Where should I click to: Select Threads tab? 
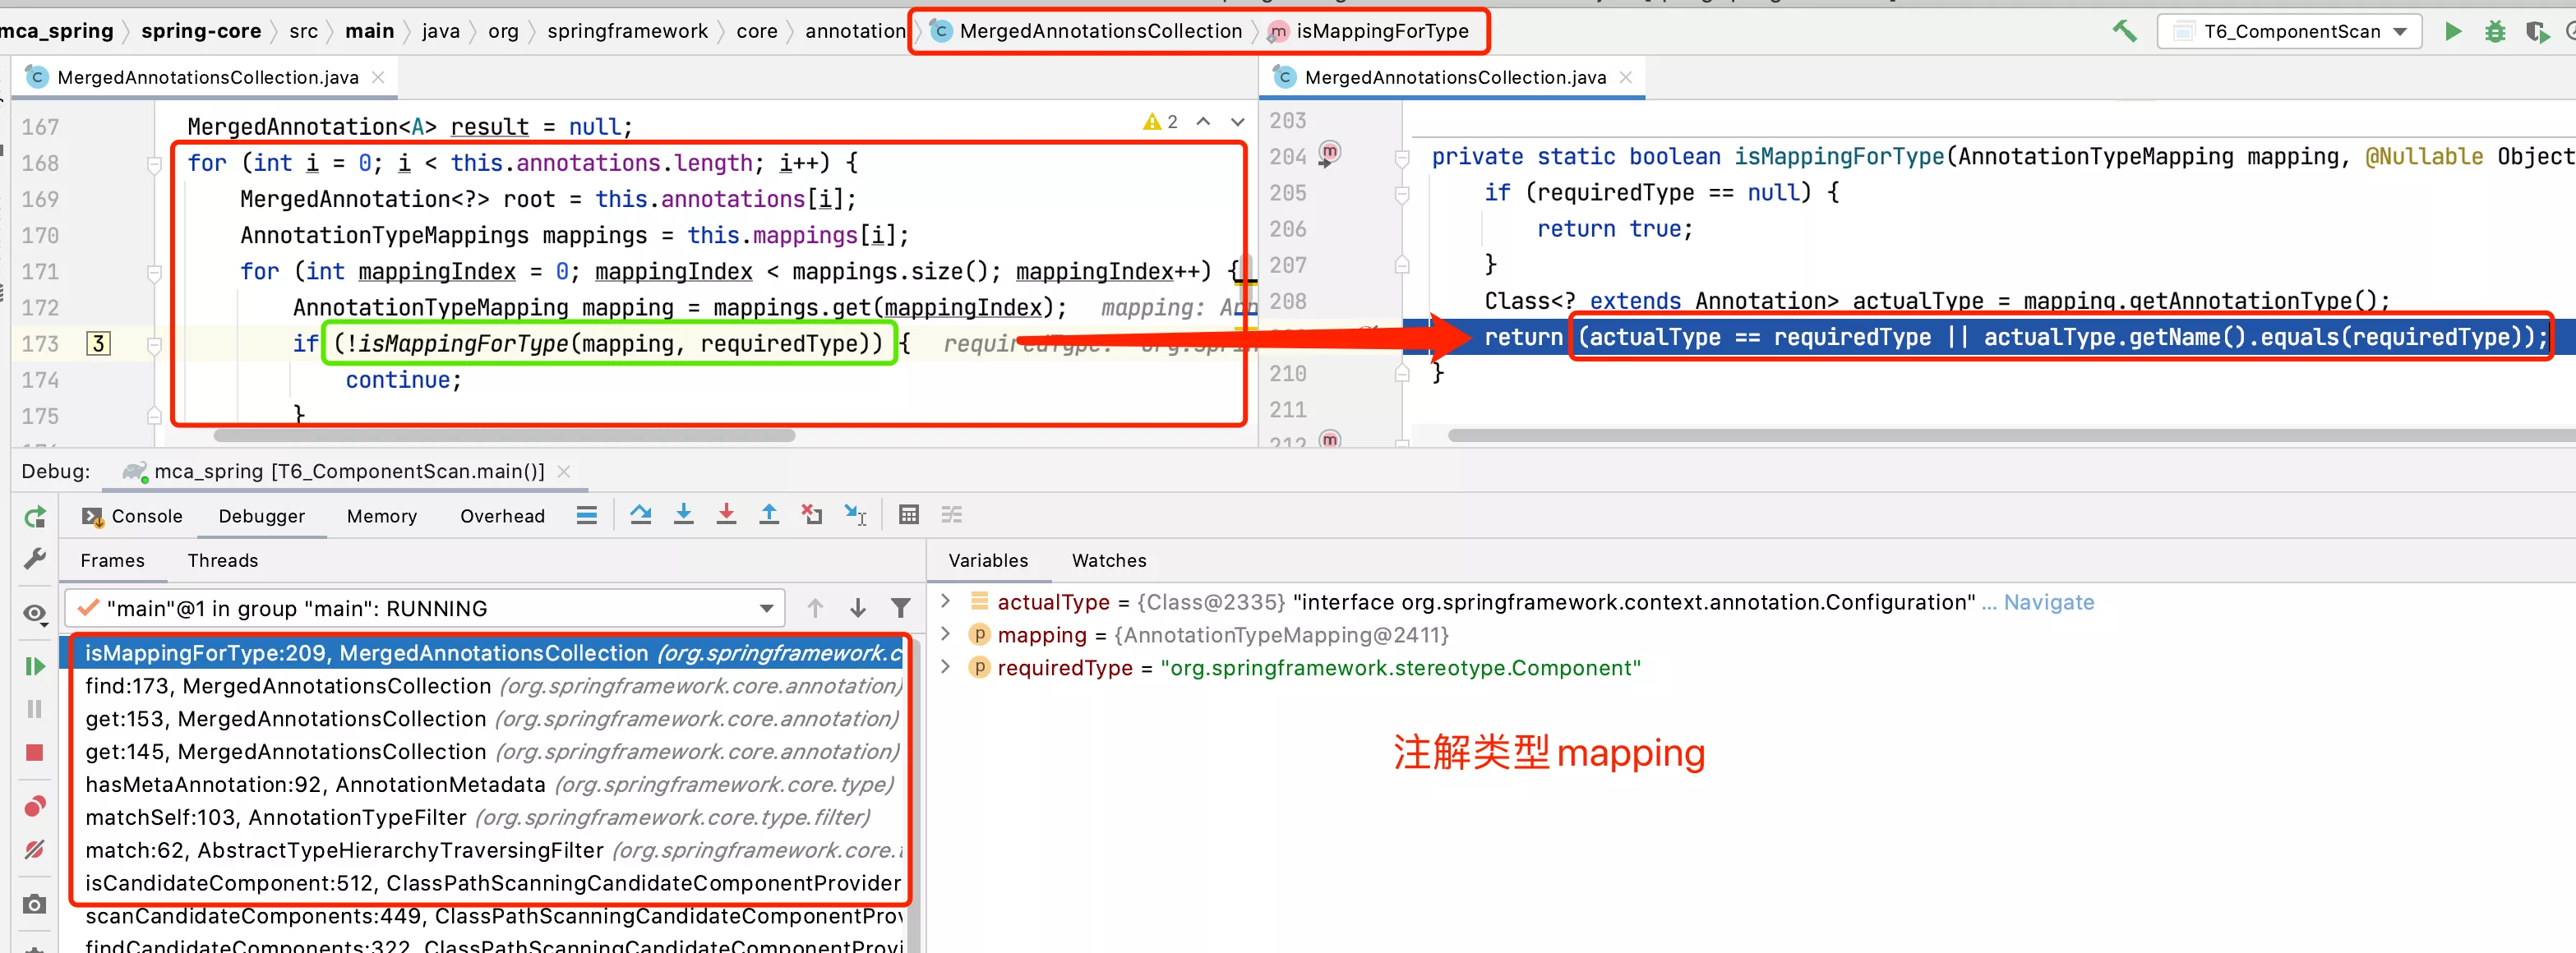223,560
